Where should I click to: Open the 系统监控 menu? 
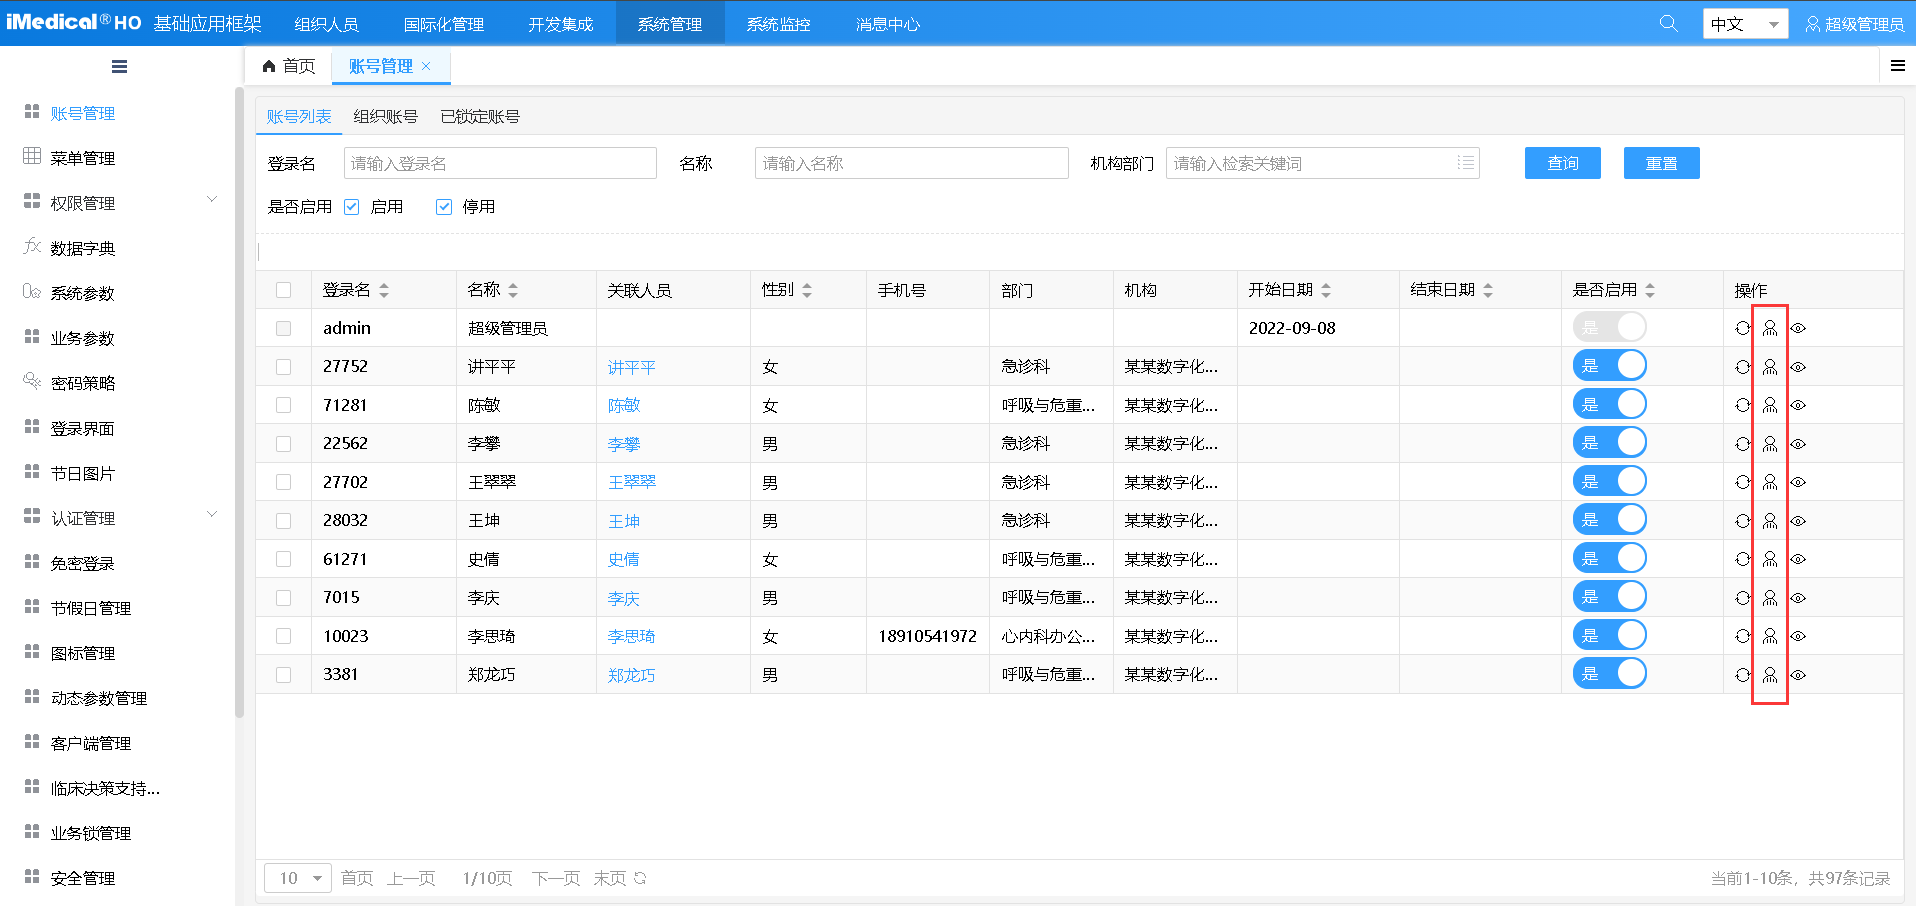[x=778, y=22]
